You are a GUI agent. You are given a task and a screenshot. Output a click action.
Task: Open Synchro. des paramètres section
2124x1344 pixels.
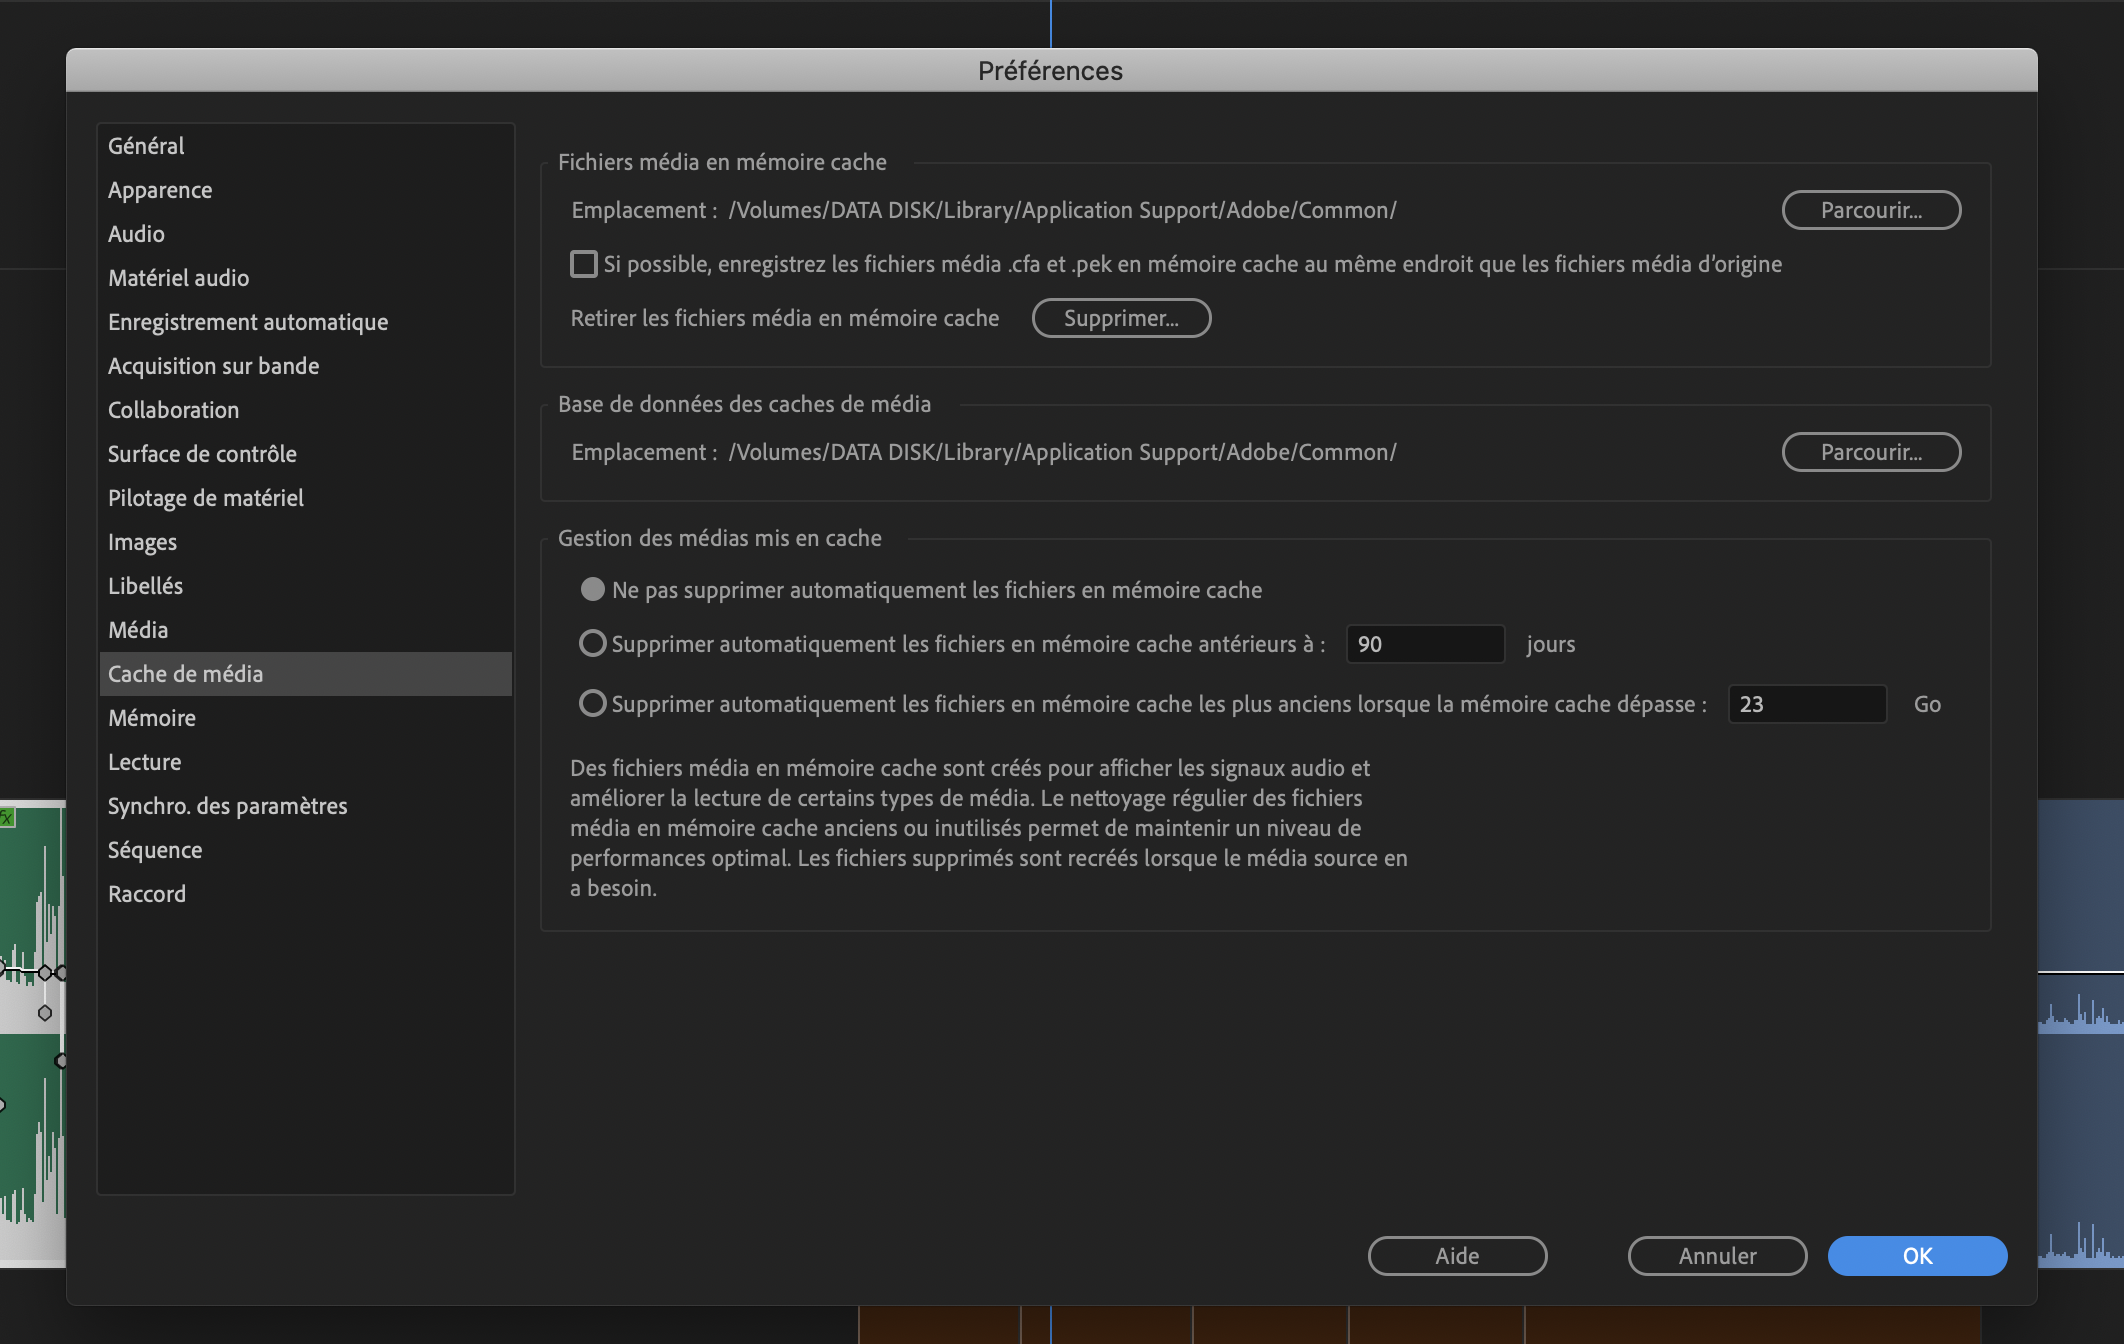(x=227, y=806)
